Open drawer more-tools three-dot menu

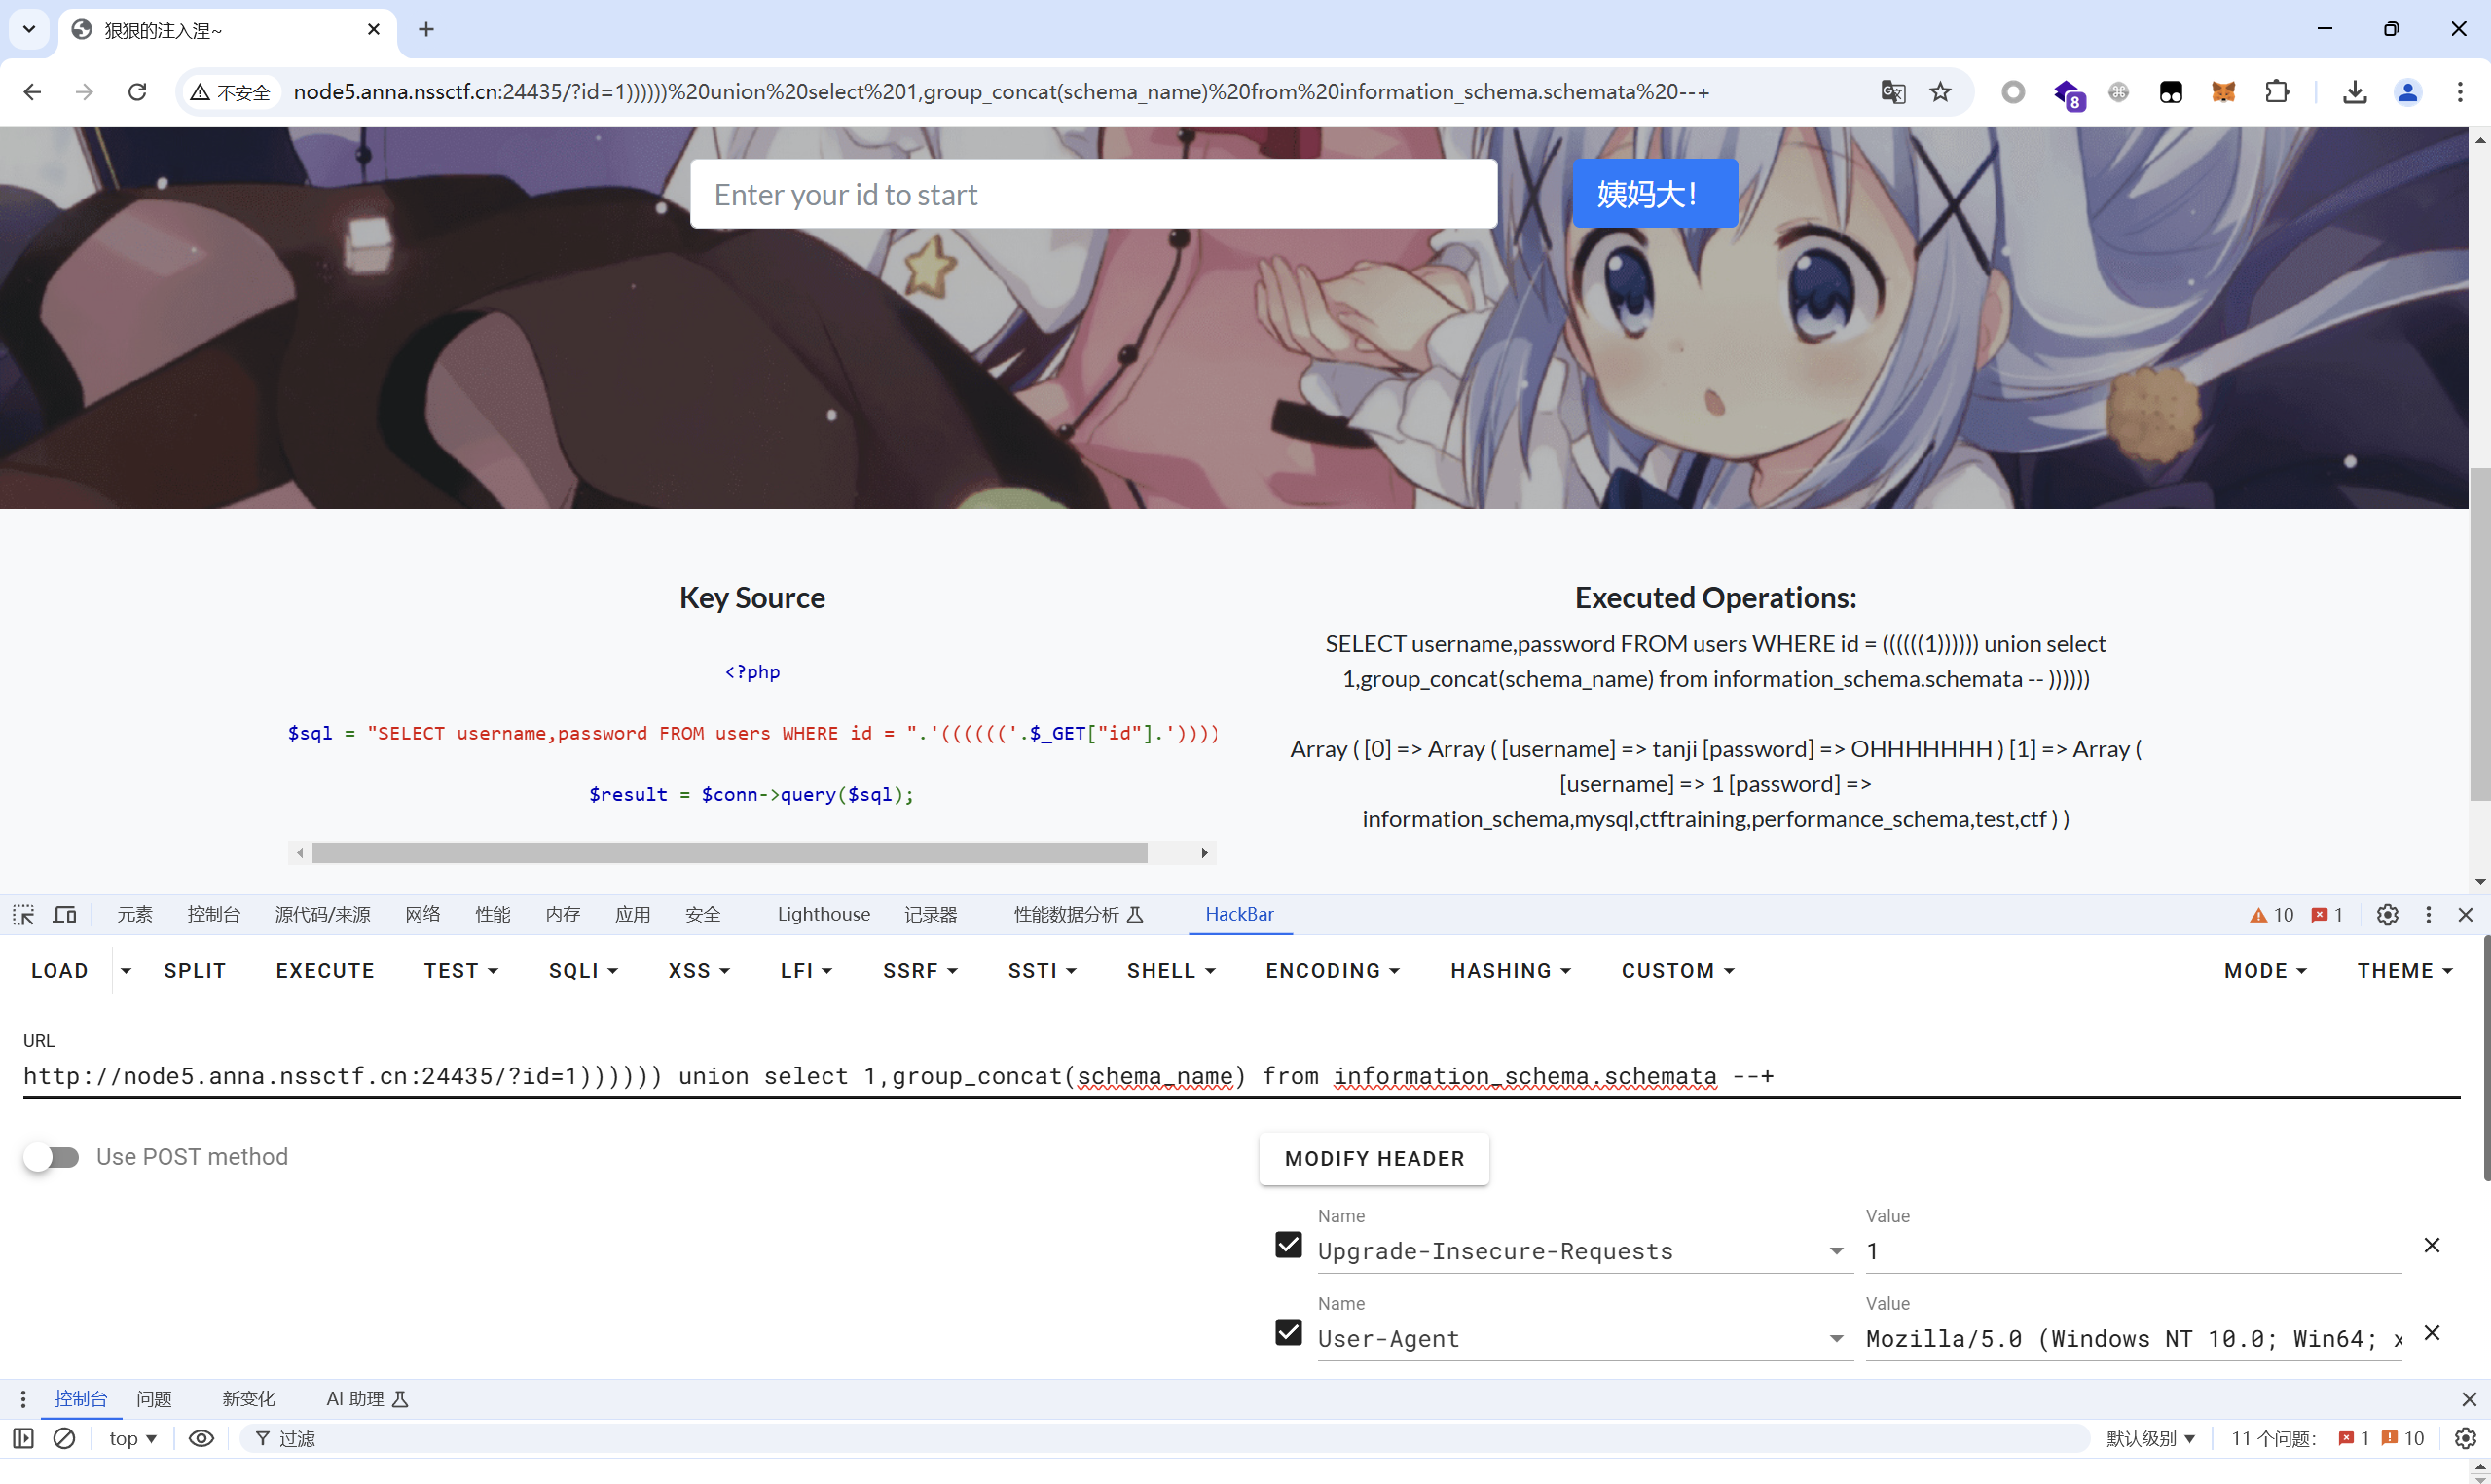(23, 1399)
